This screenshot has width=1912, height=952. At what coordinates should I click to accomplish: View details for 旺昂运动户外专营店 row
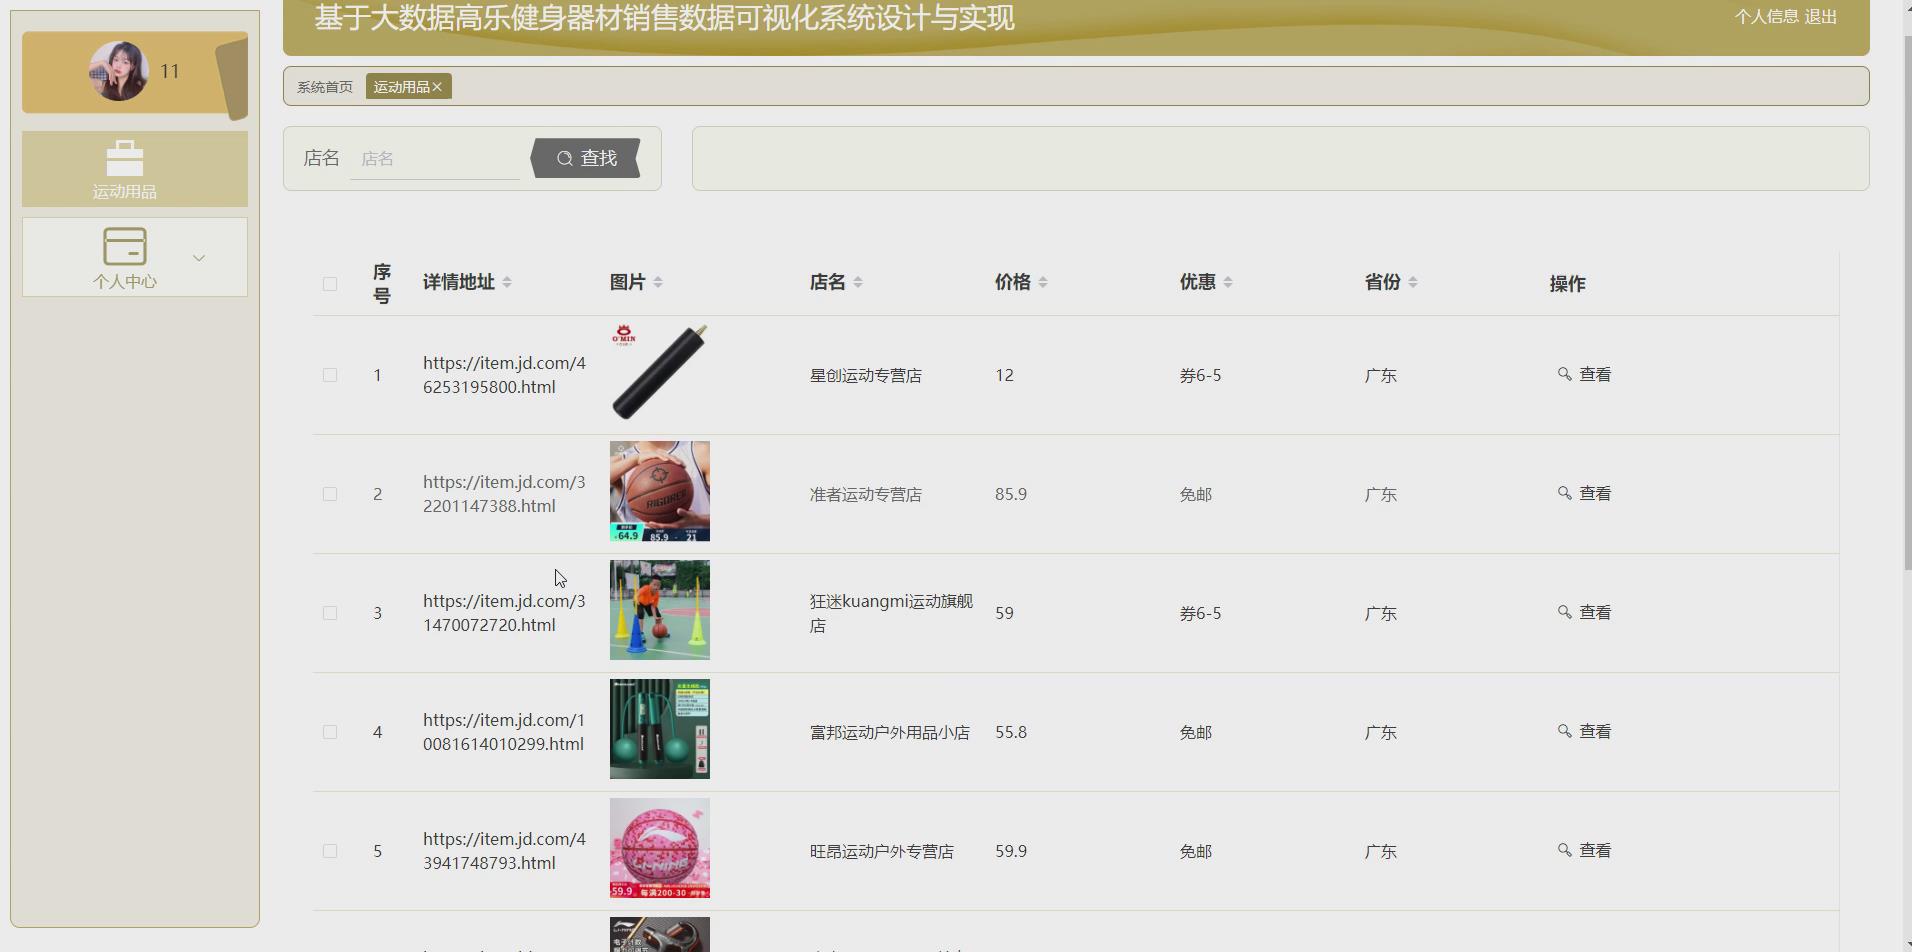pyautogui.click(x=1585, y=851)
